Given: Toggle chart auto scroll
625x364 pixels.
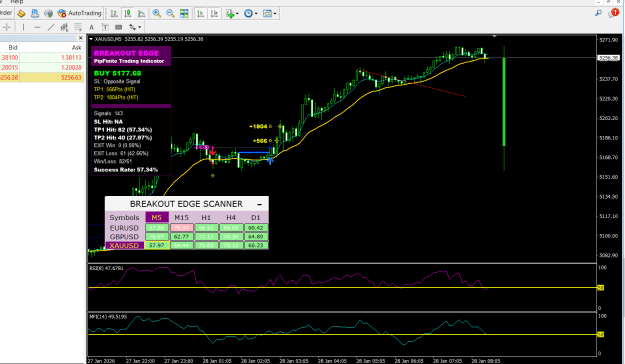Looking at the screenshot, I should pos(200,14).
